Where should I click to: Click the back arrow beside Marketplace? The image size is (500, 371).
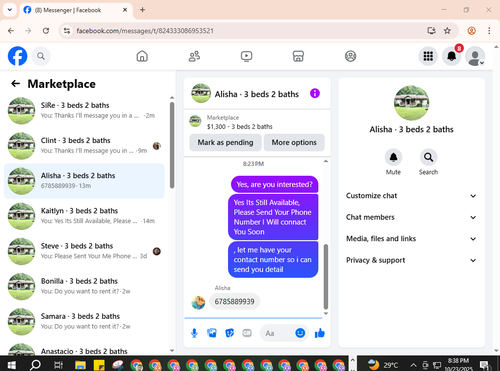point(15,84)
